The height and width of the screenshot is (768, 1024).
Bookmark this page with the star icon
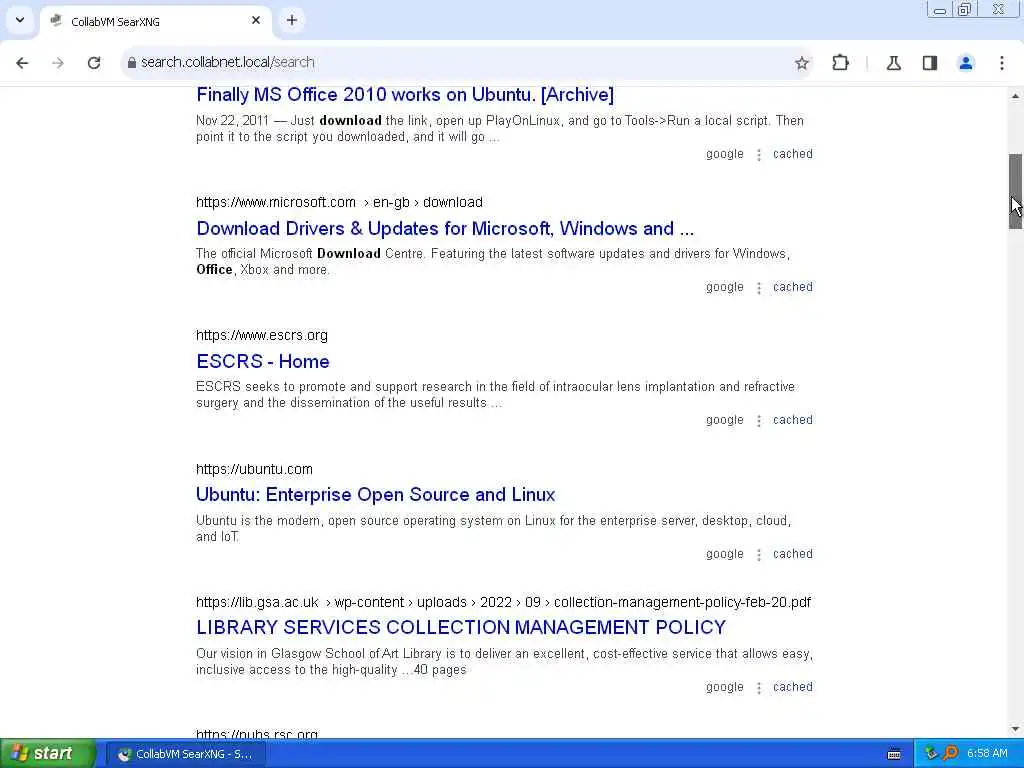click(801, 63)
